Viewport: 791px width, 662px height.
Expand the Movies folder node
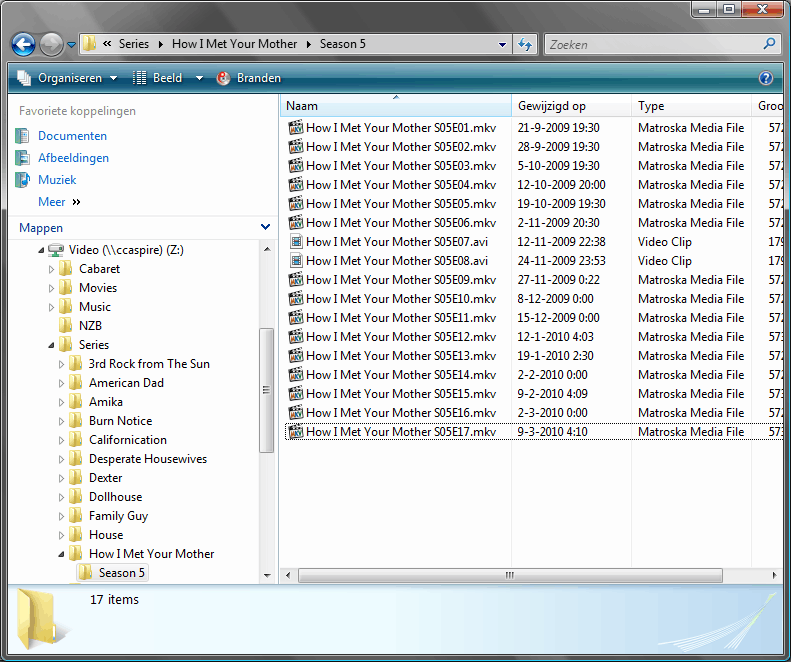51,289
